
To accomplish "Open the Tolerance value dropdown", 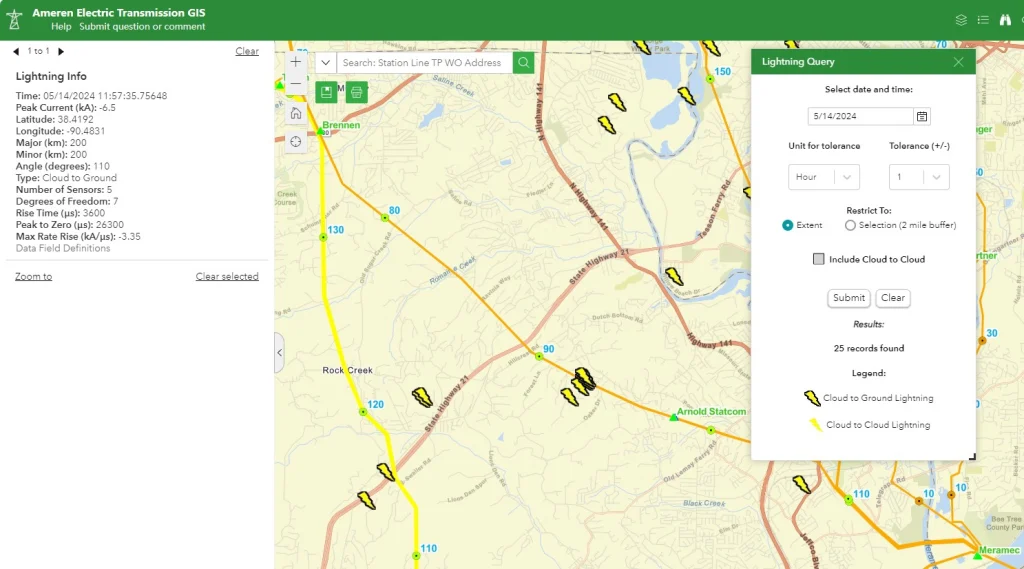I will 919,177.
